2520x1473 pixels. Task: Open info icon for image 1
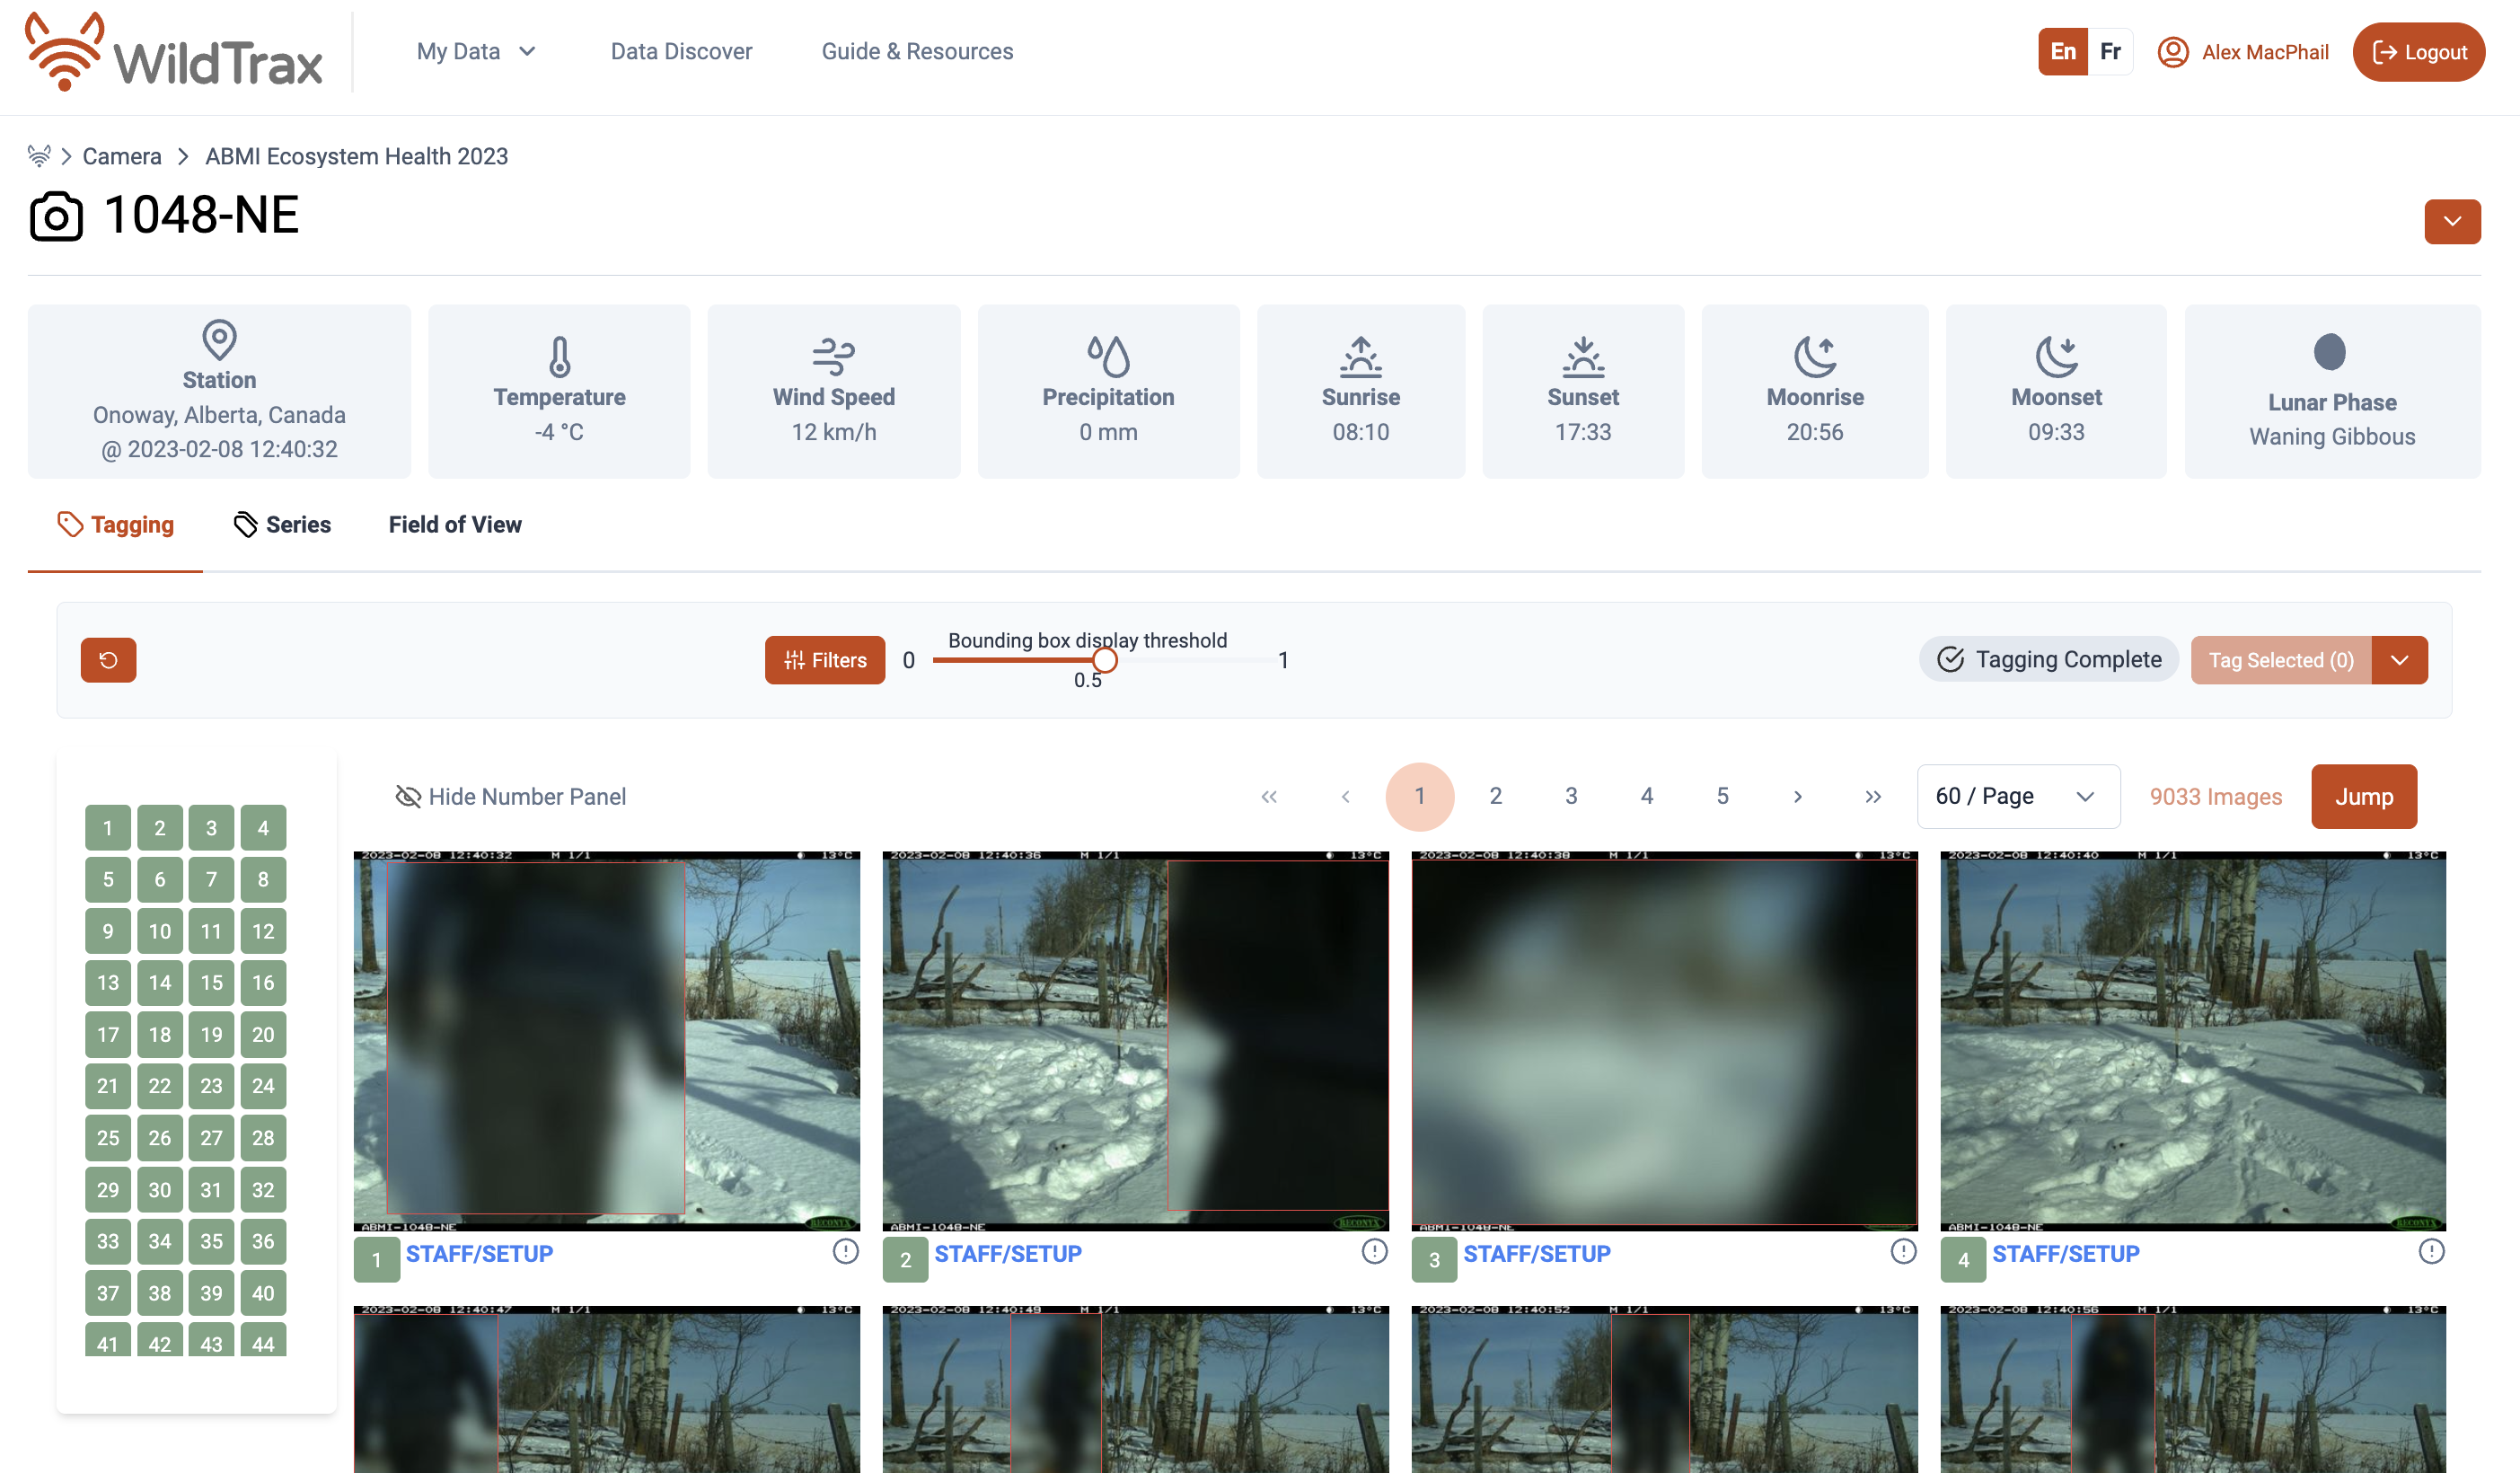click(845, 1251)
